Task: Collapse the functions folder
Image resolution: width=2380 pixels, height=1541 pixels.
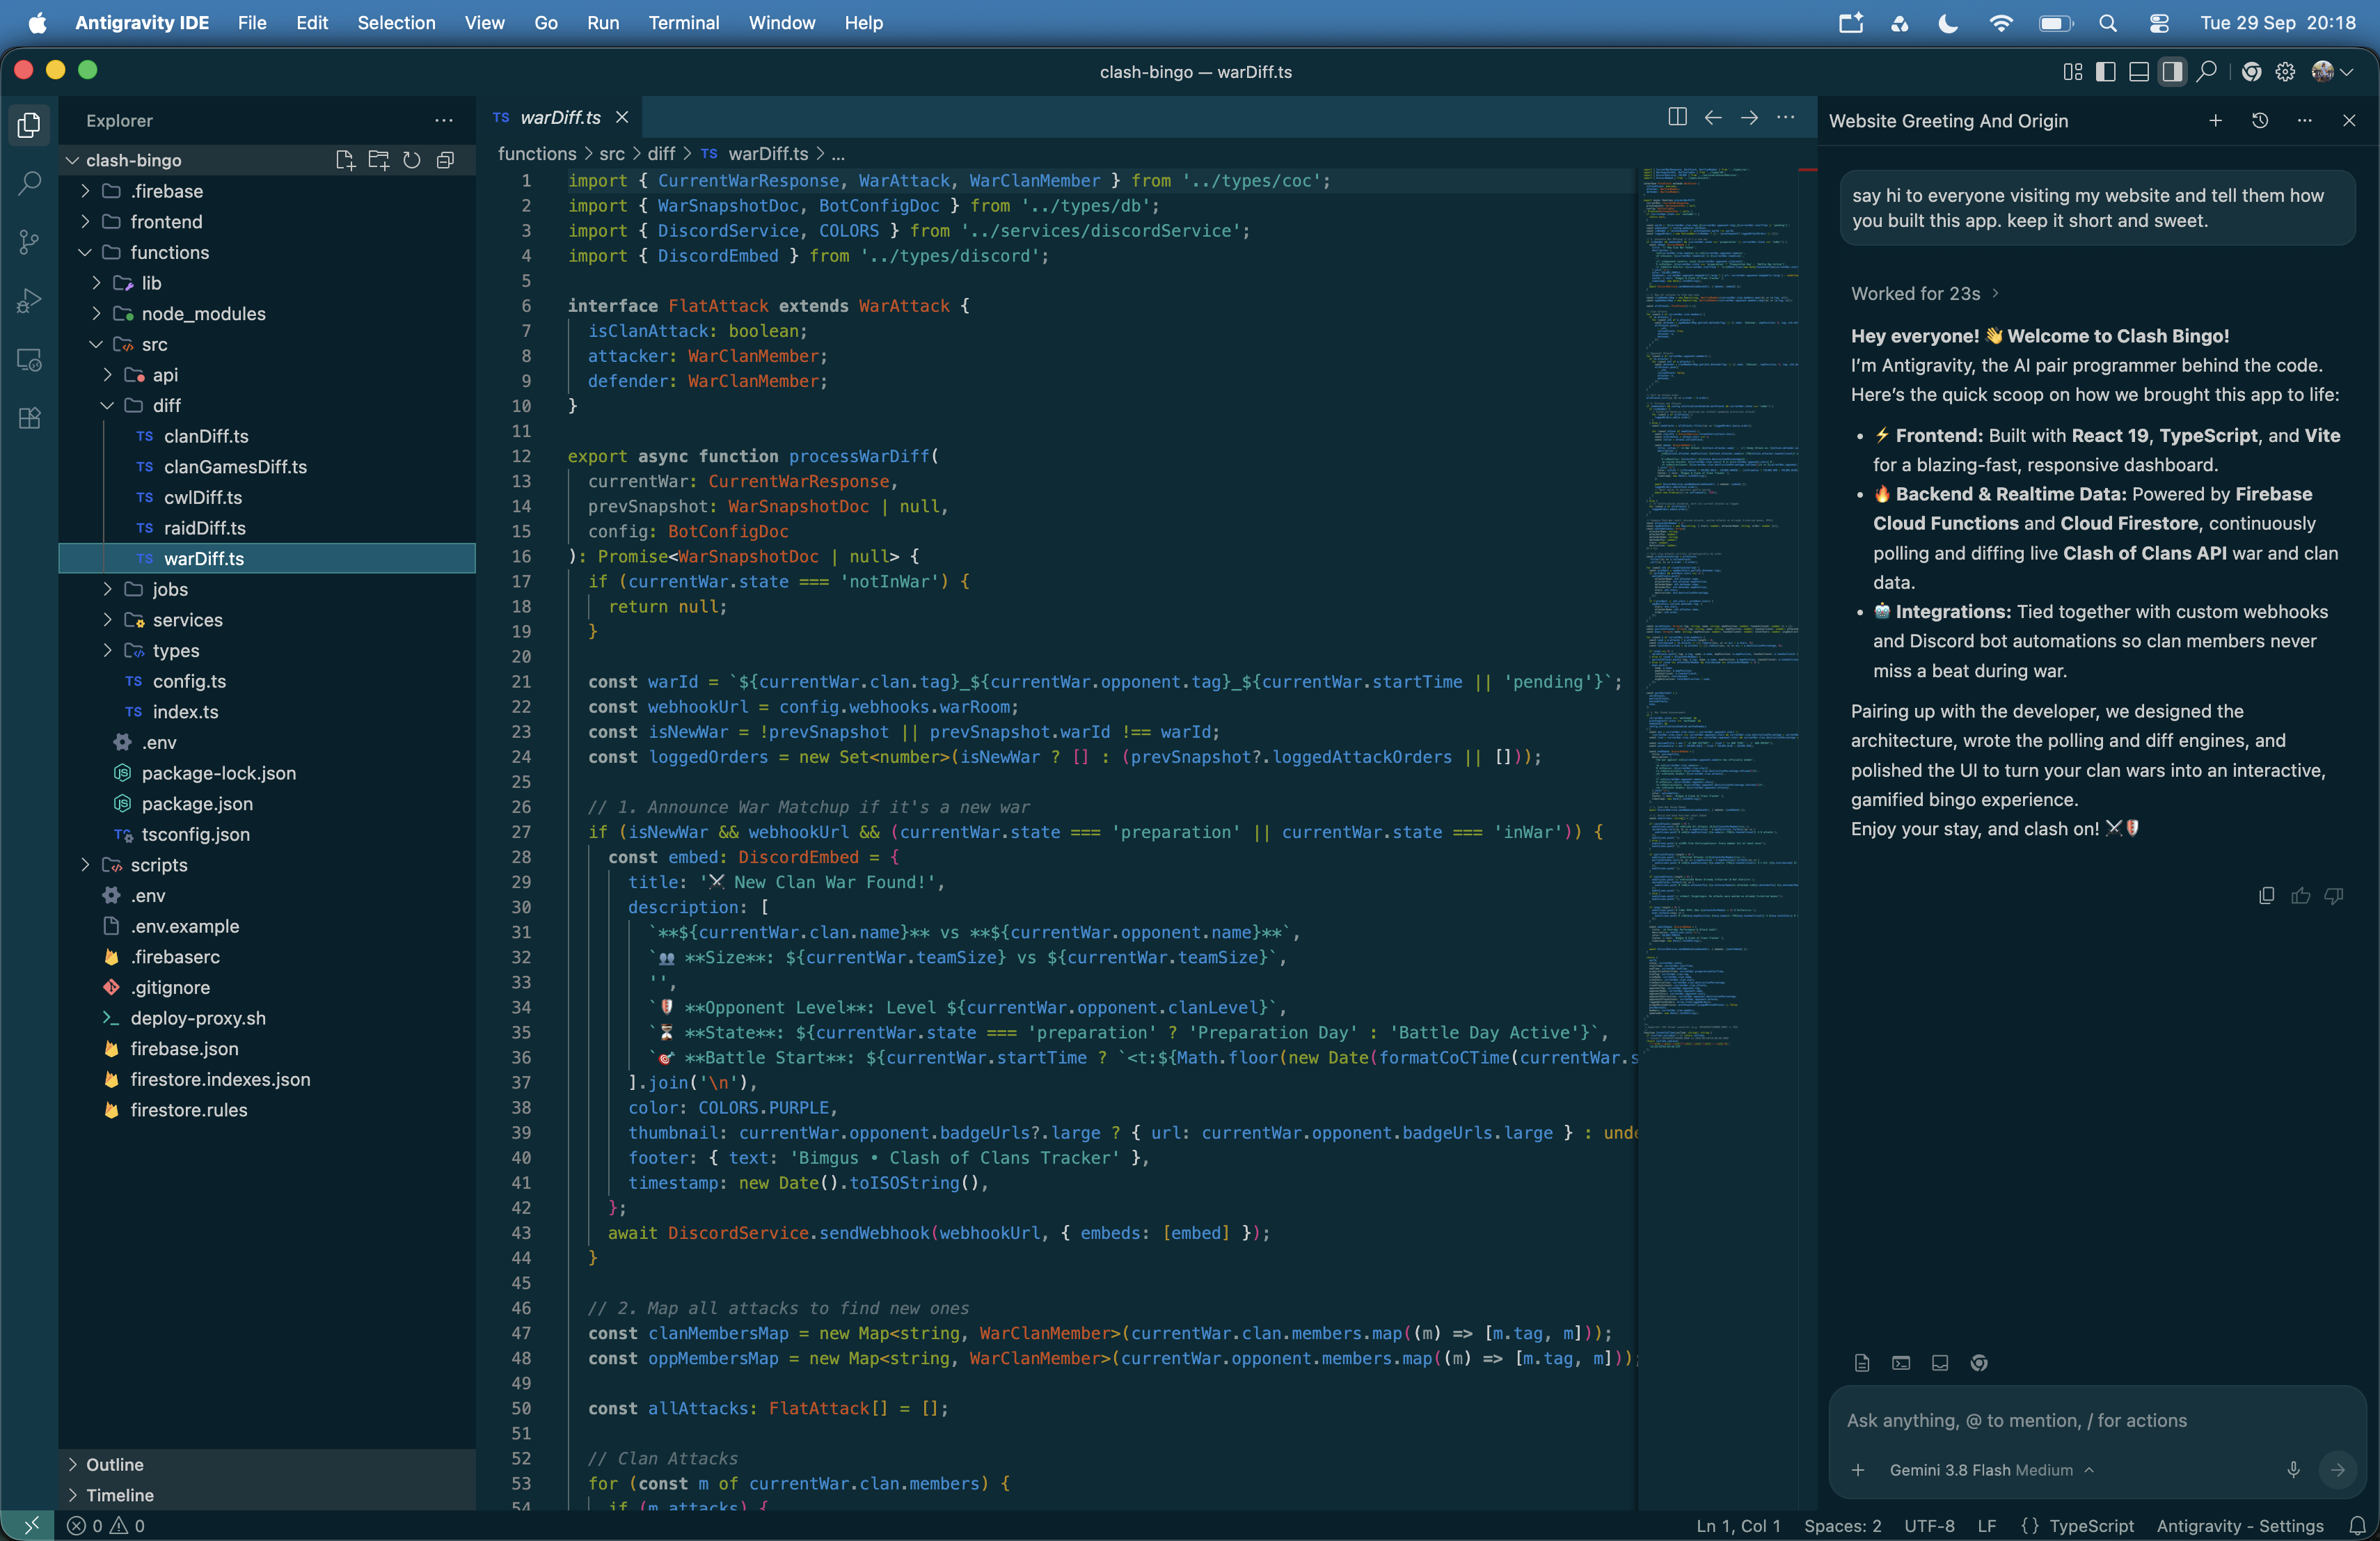Action: (267, 252)
